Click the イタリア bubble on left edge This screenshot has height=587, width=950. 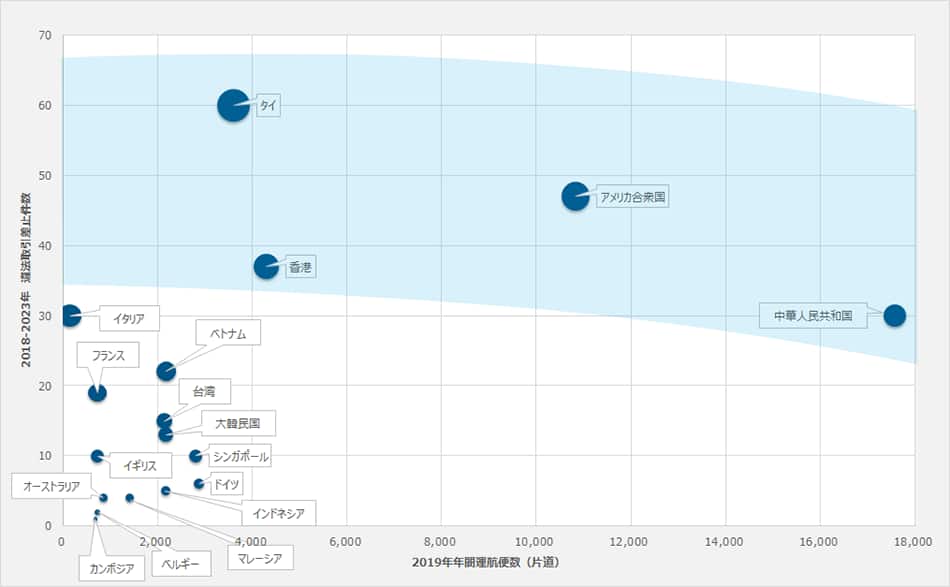point(70,315)
